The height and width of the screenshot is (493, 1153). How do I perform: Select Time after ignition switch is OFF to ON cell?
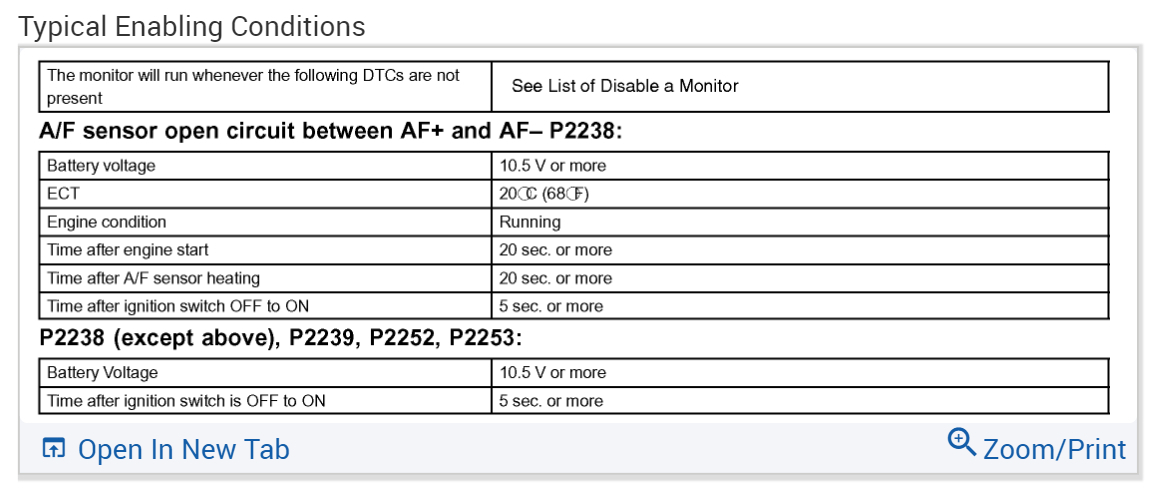tap(186, 401)
